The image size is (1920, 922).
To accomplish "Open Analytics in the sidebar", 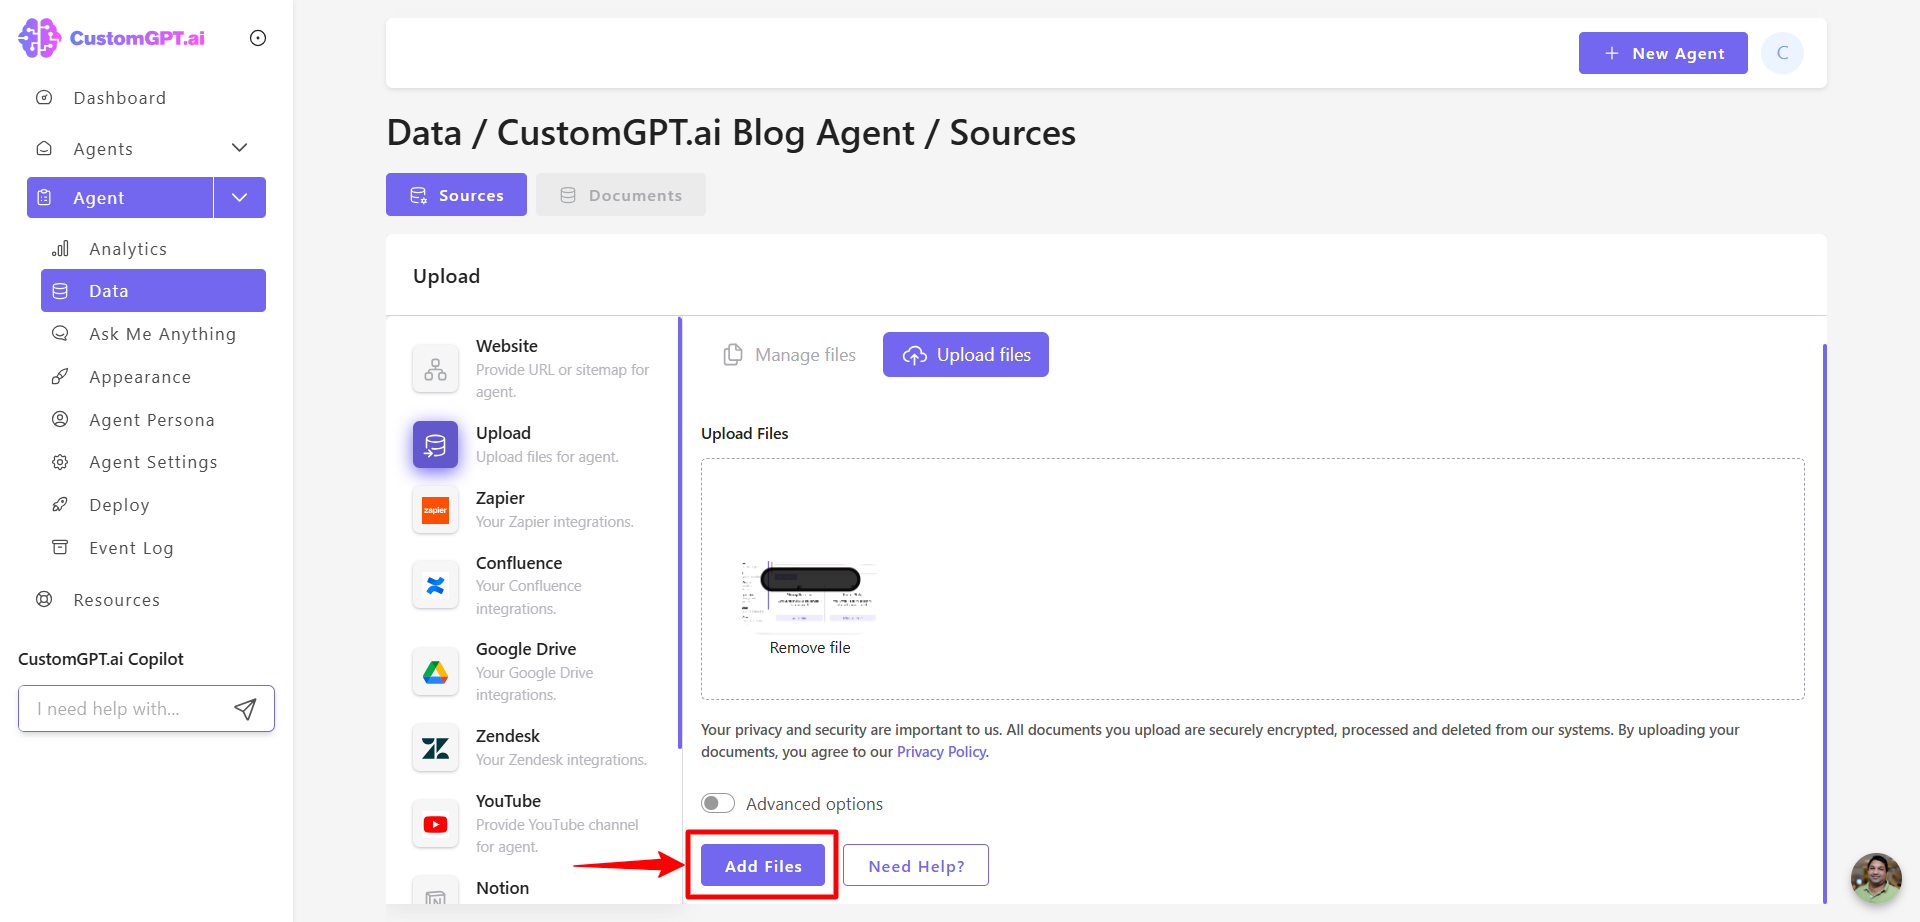I will coord(127,249).
